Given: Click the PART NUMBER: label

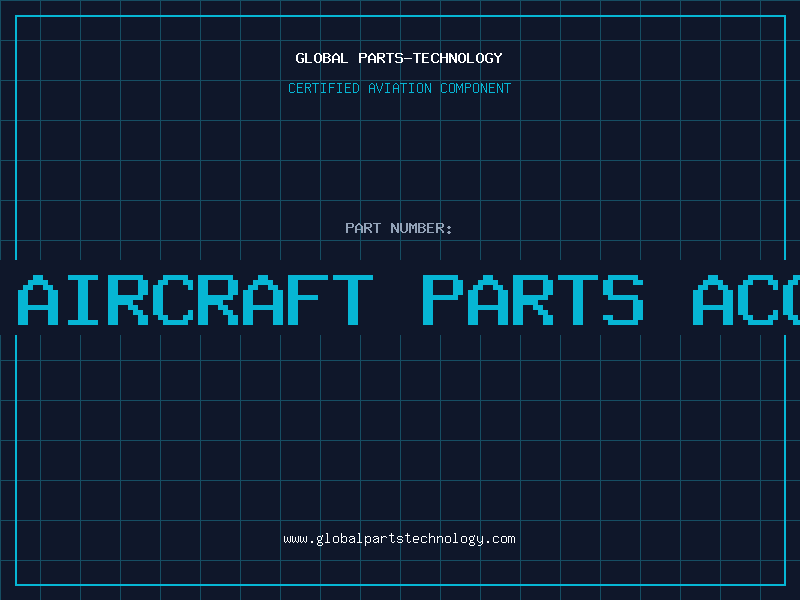Looking at the screenshot, I should [x=399, y=228].
